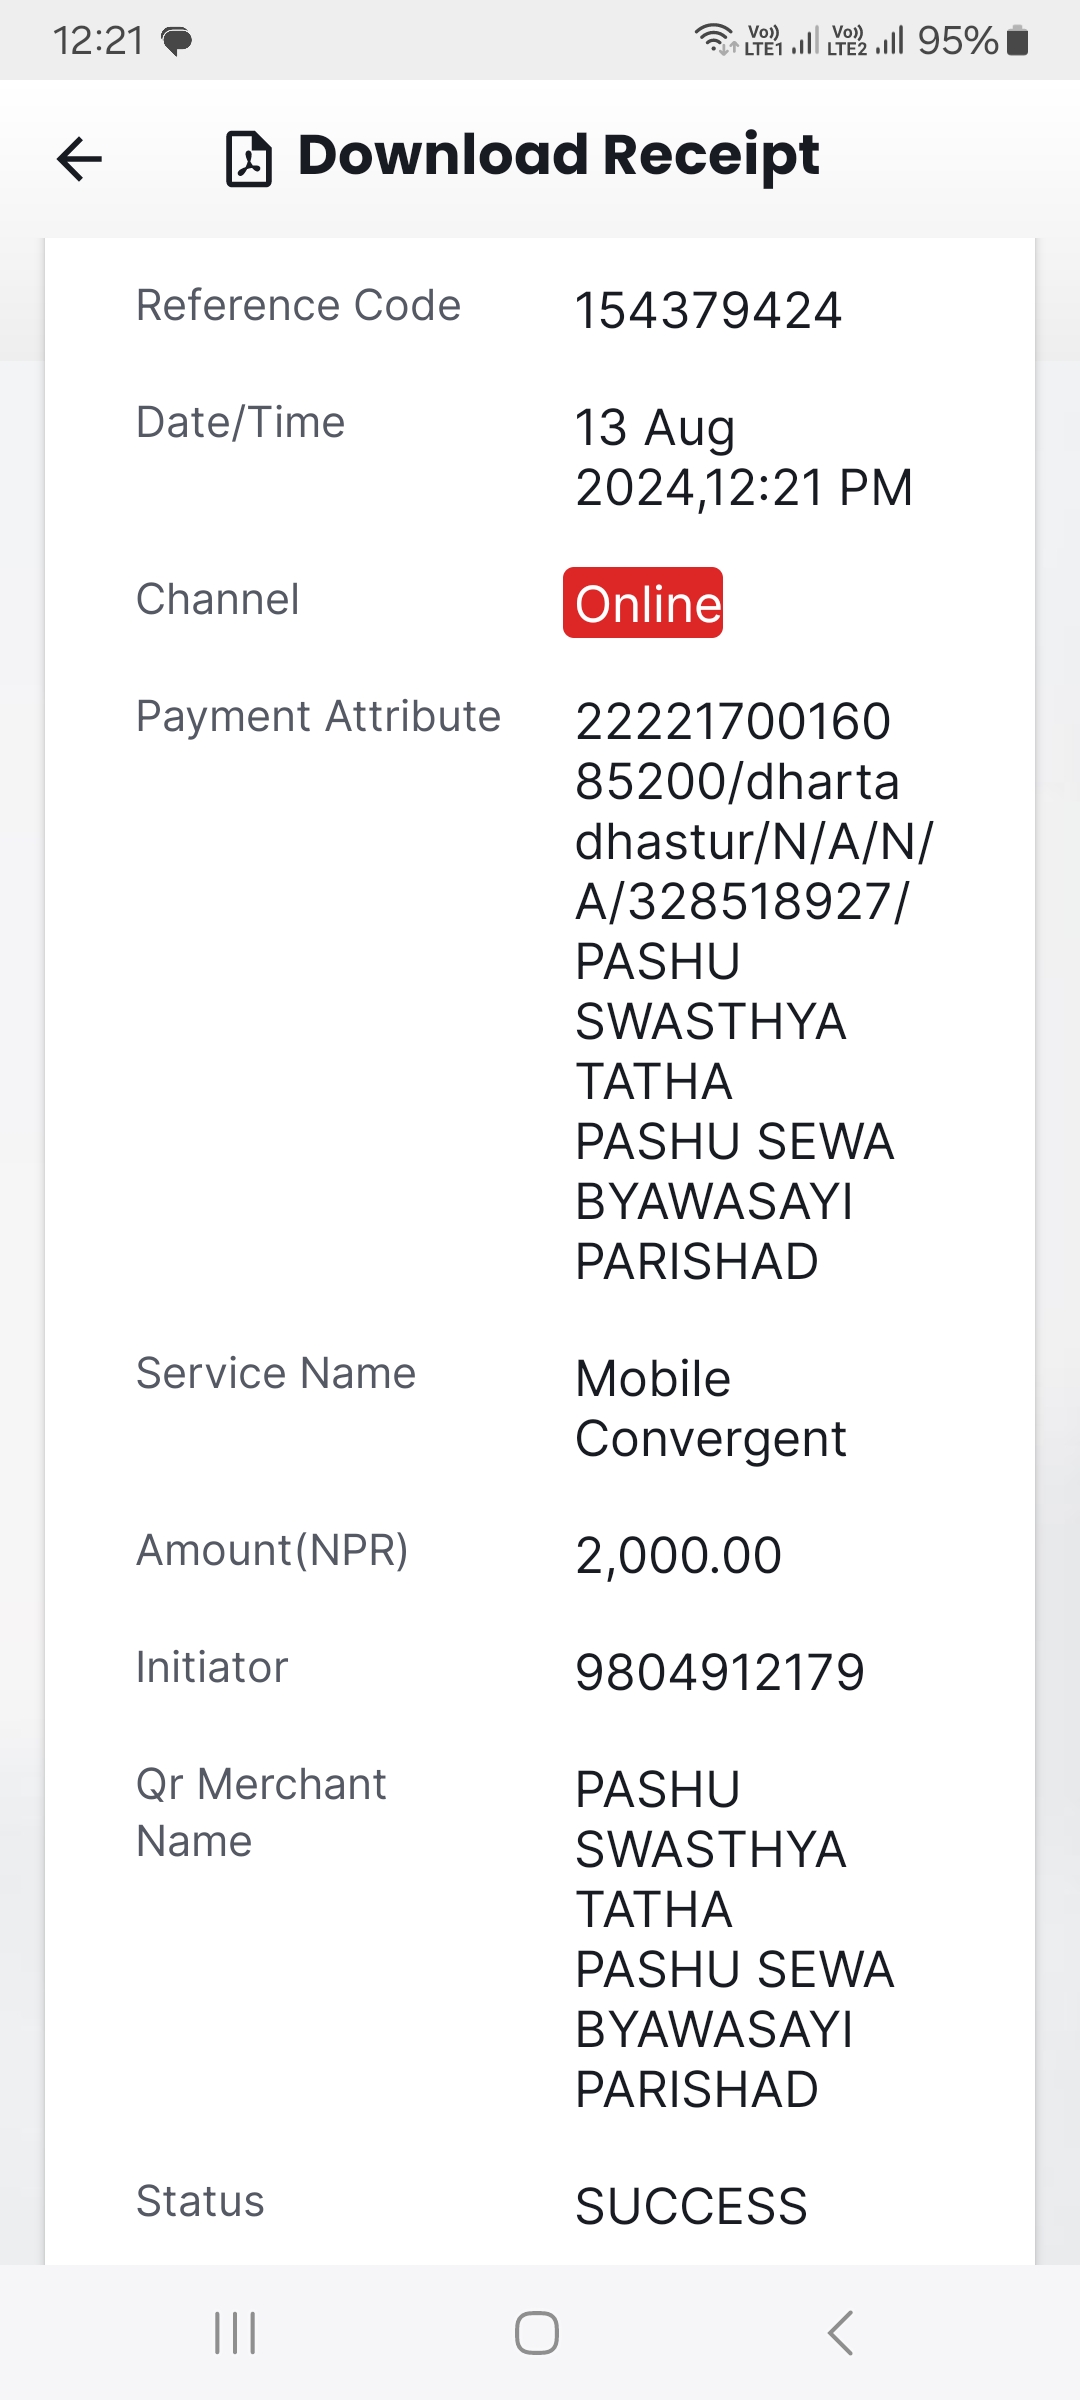Tap the Android recent apps button
This screenshot has height=2400, width=1080.
tap(236, 2333)
